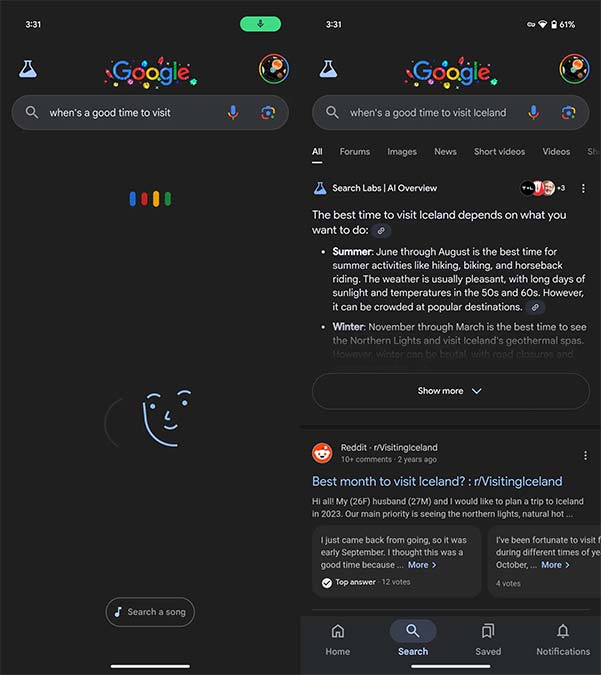Click the AI Overview source avatars cluster
The image size is (601, 675).
click(x=542, y=188)
